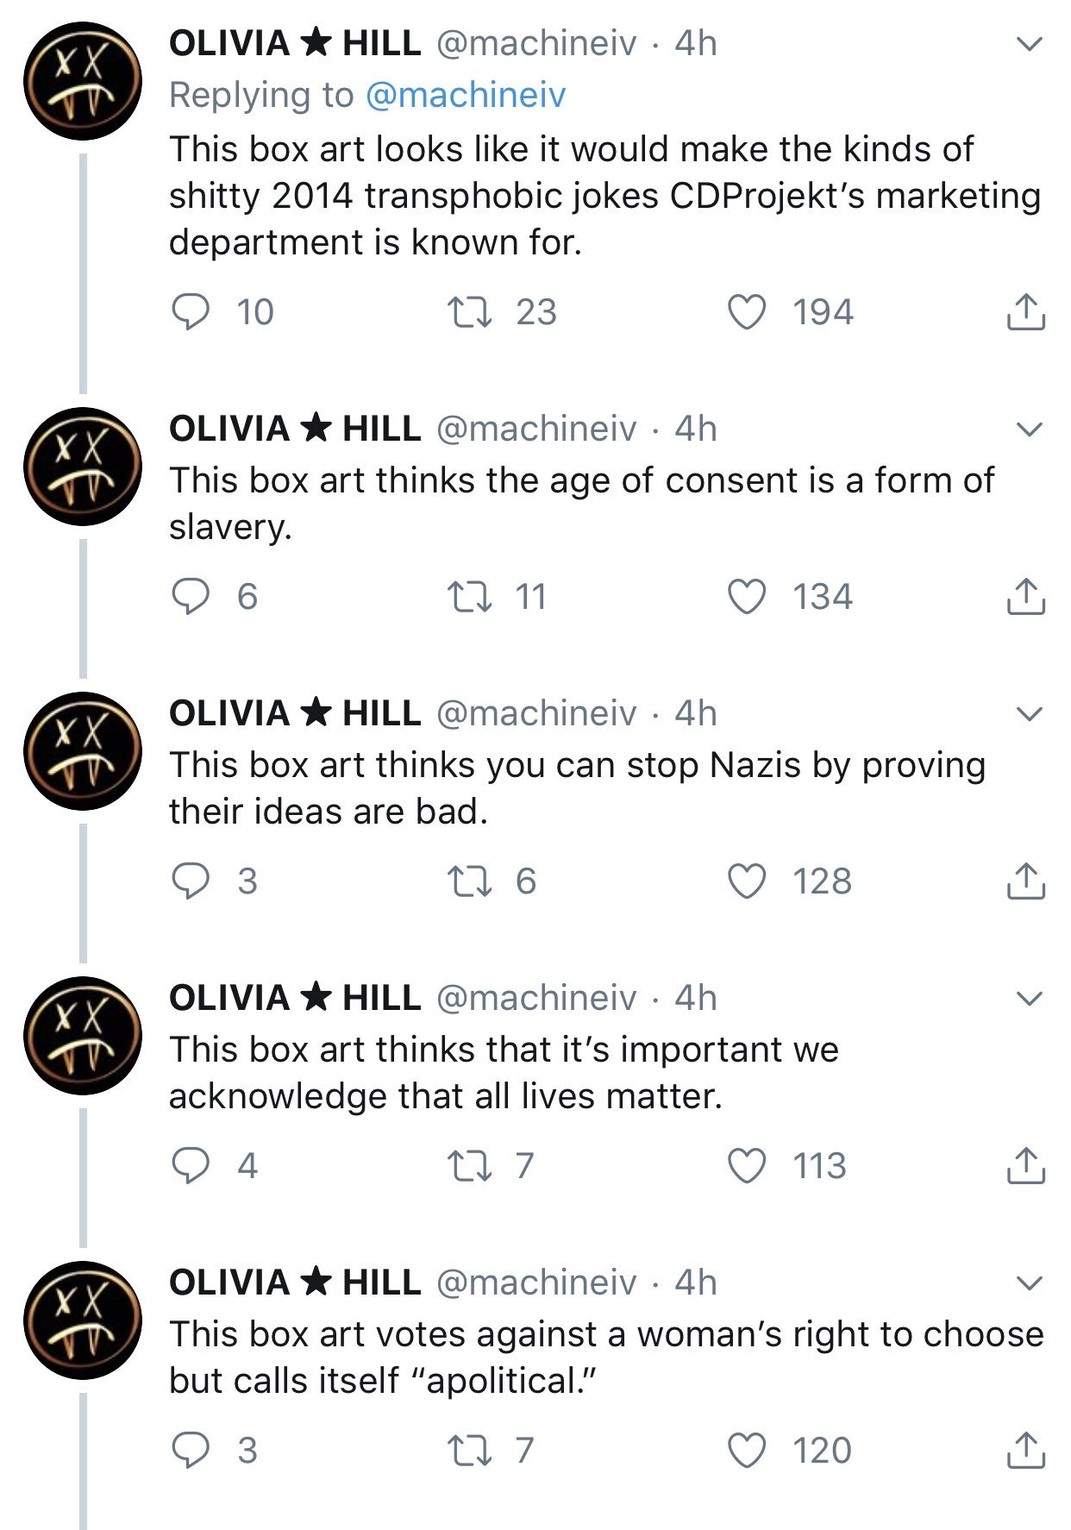1071x1530 pixels.
Task: Reply to the all lives matter tweet
Action: (190, 1165)
